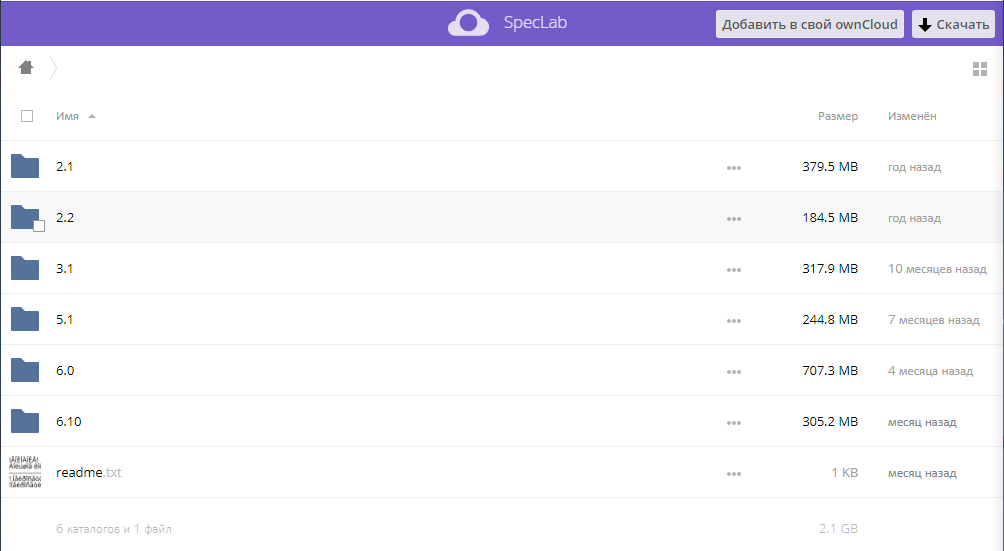Open folder named 6.0
Viewport: 1004px width, 551px height.
[65, 371]
